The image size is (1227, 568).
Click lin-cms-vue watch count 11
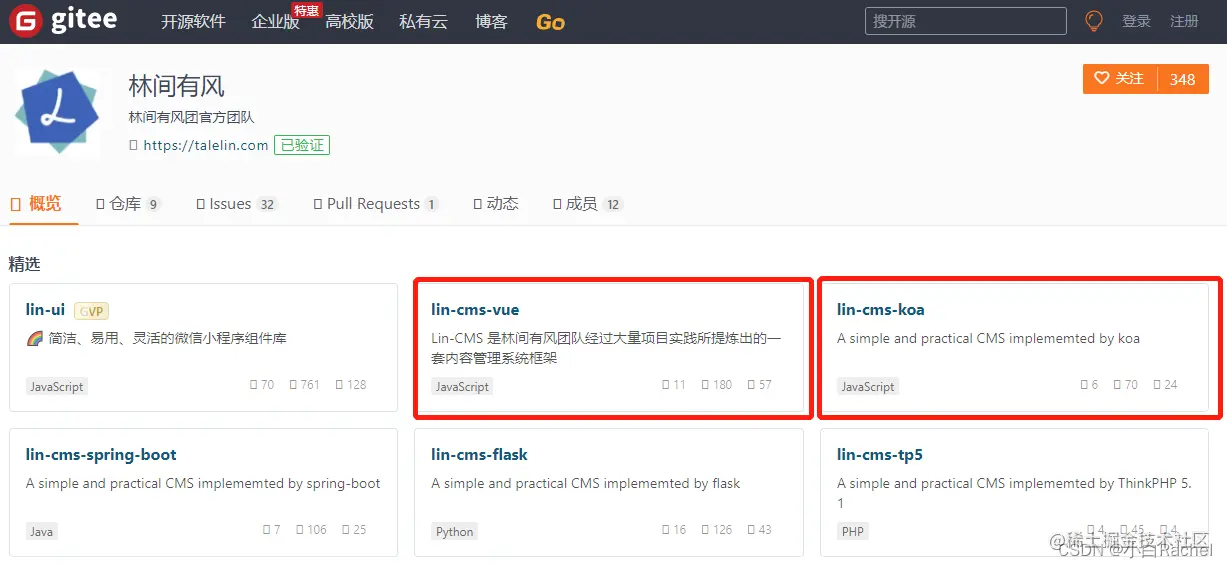click(674, 384)
